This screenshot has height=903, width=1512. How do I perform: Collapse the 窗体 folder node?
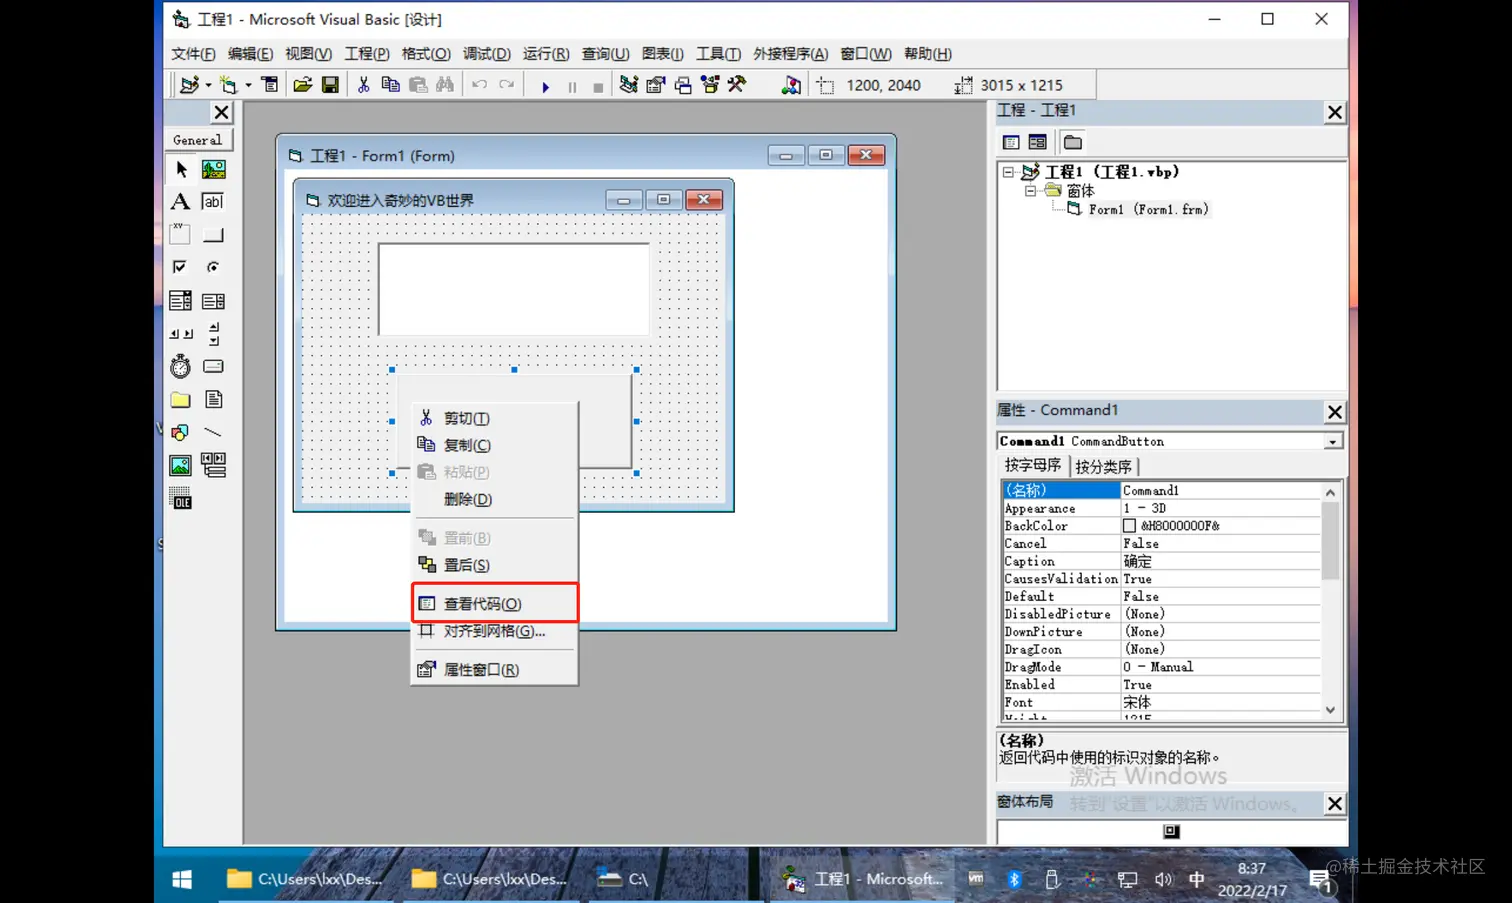tap(1030, 190)
